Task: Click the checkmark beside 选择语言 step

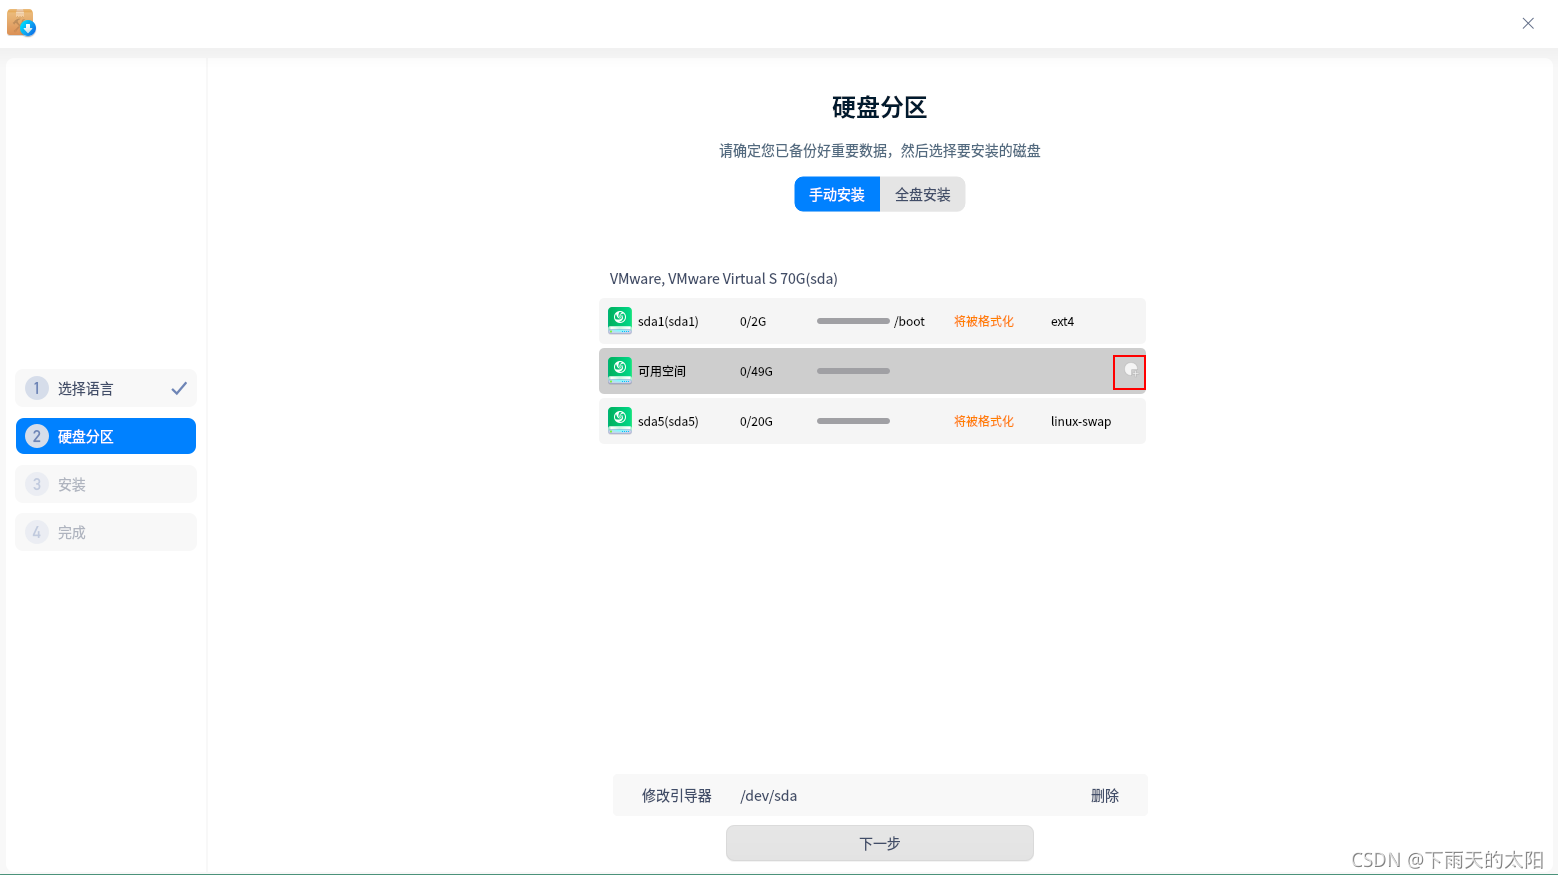Action: (180, 388)
